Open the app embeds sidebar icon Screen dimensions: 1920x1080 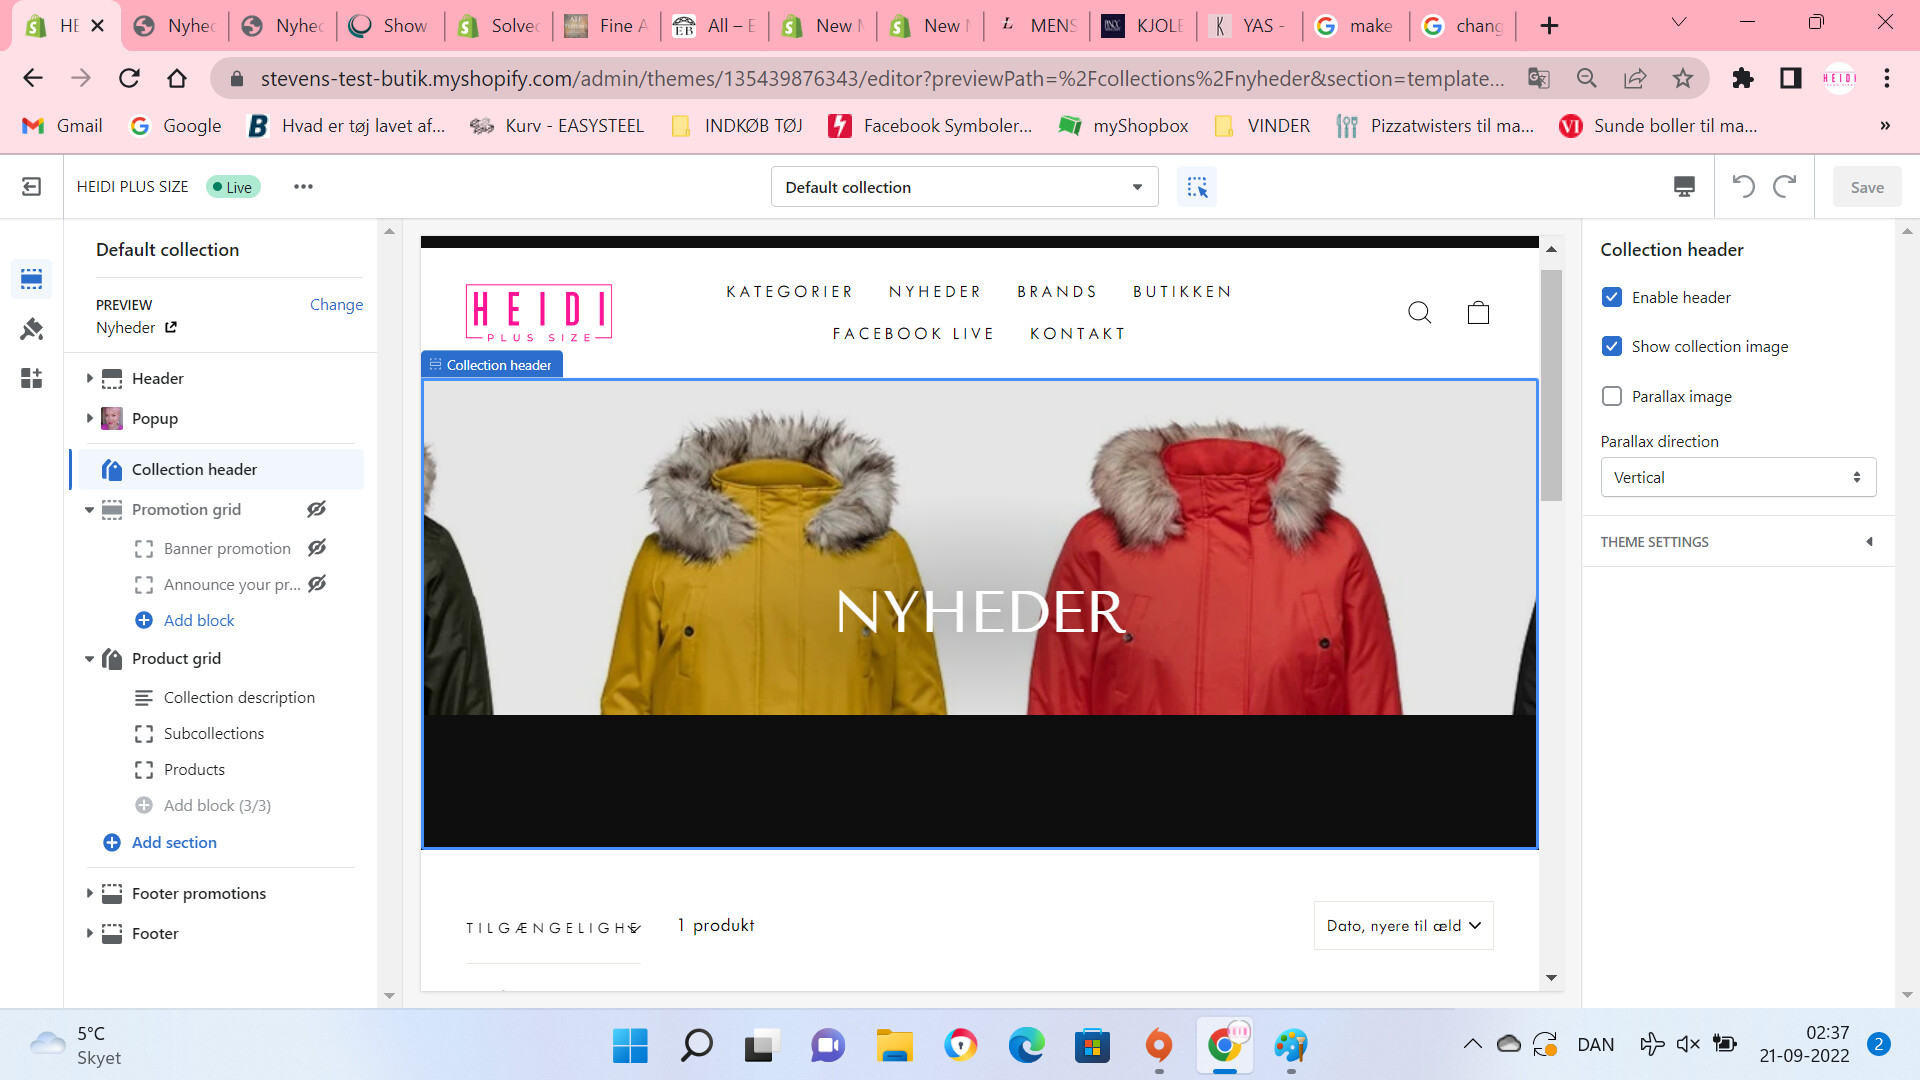click(31, 378)
